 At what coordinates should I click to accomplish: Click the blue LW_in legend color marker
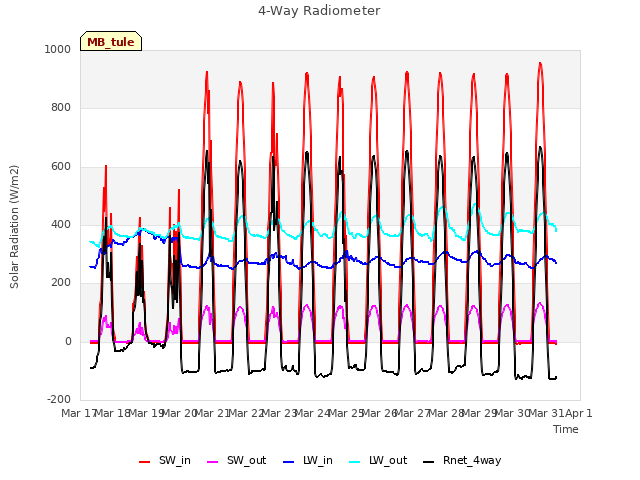(289, 462)
